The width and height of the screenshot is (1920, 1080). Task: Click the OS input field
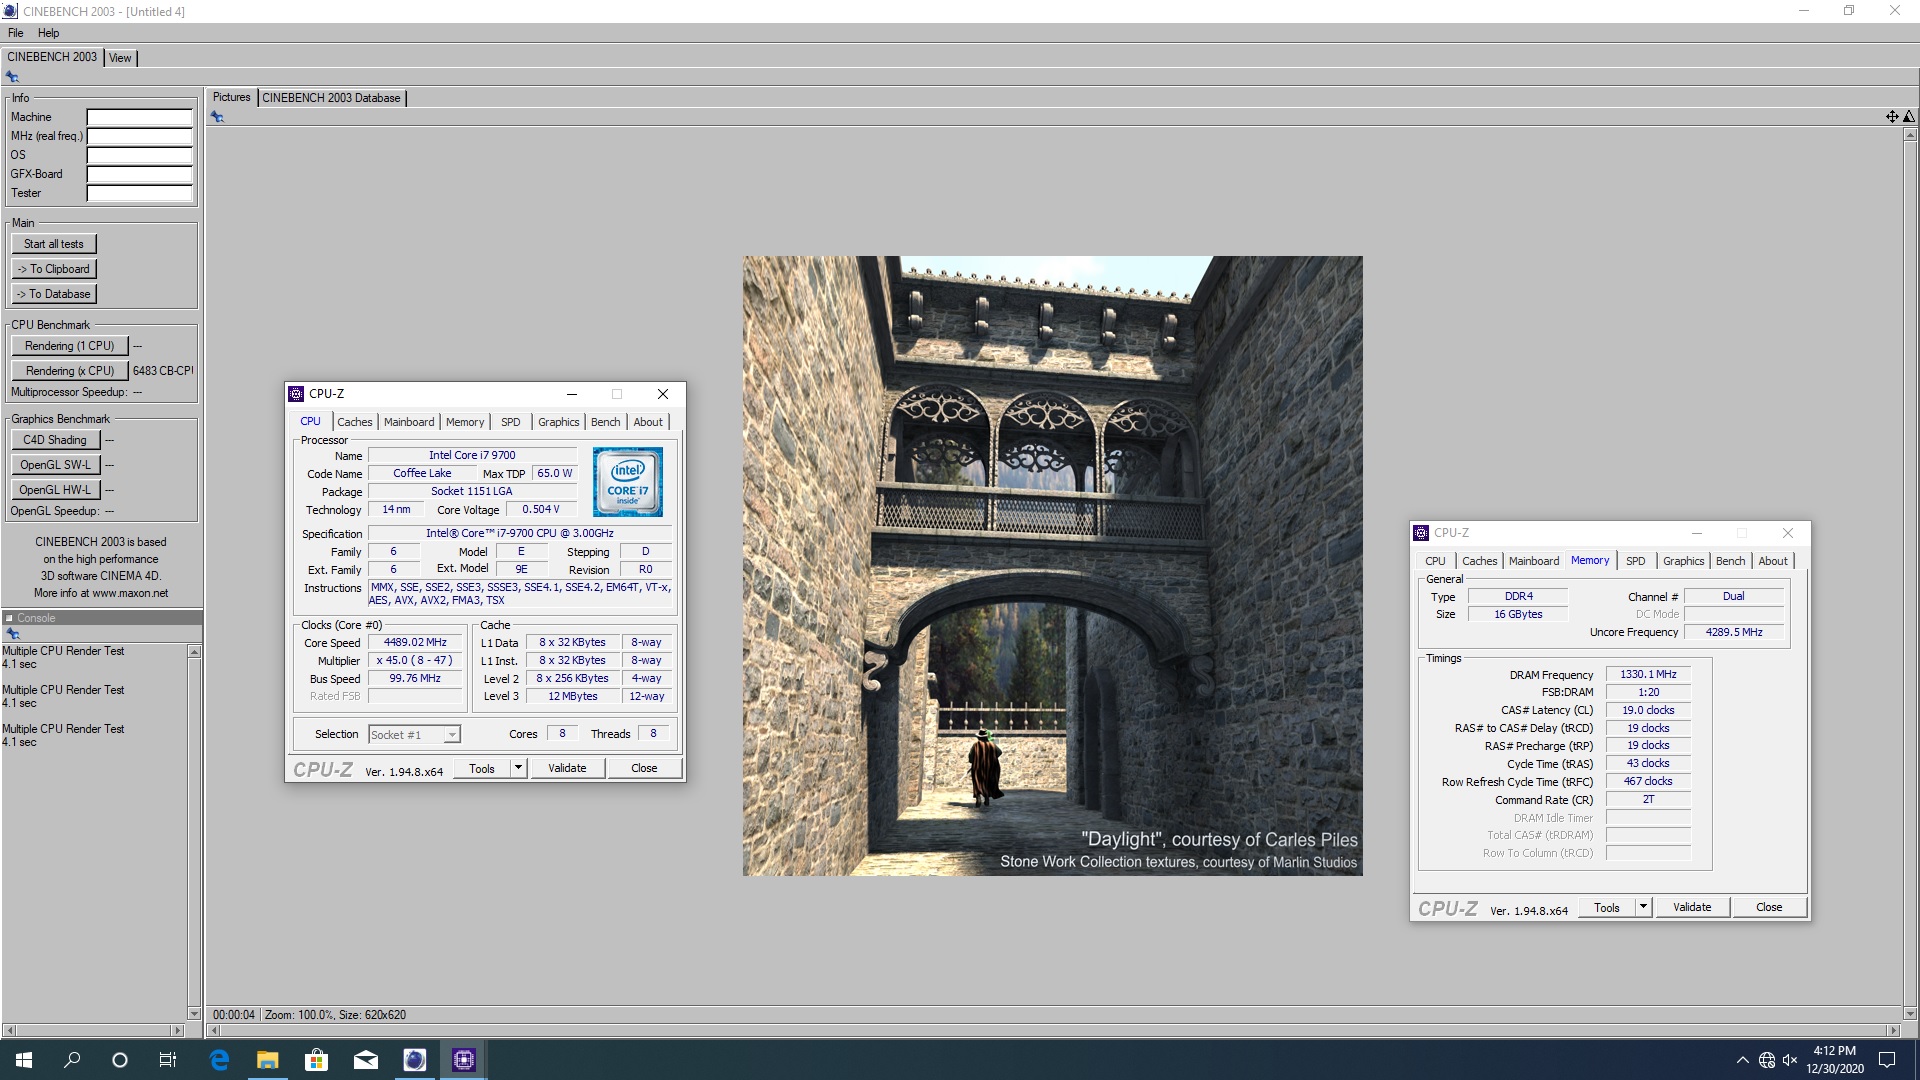point(139,155)
